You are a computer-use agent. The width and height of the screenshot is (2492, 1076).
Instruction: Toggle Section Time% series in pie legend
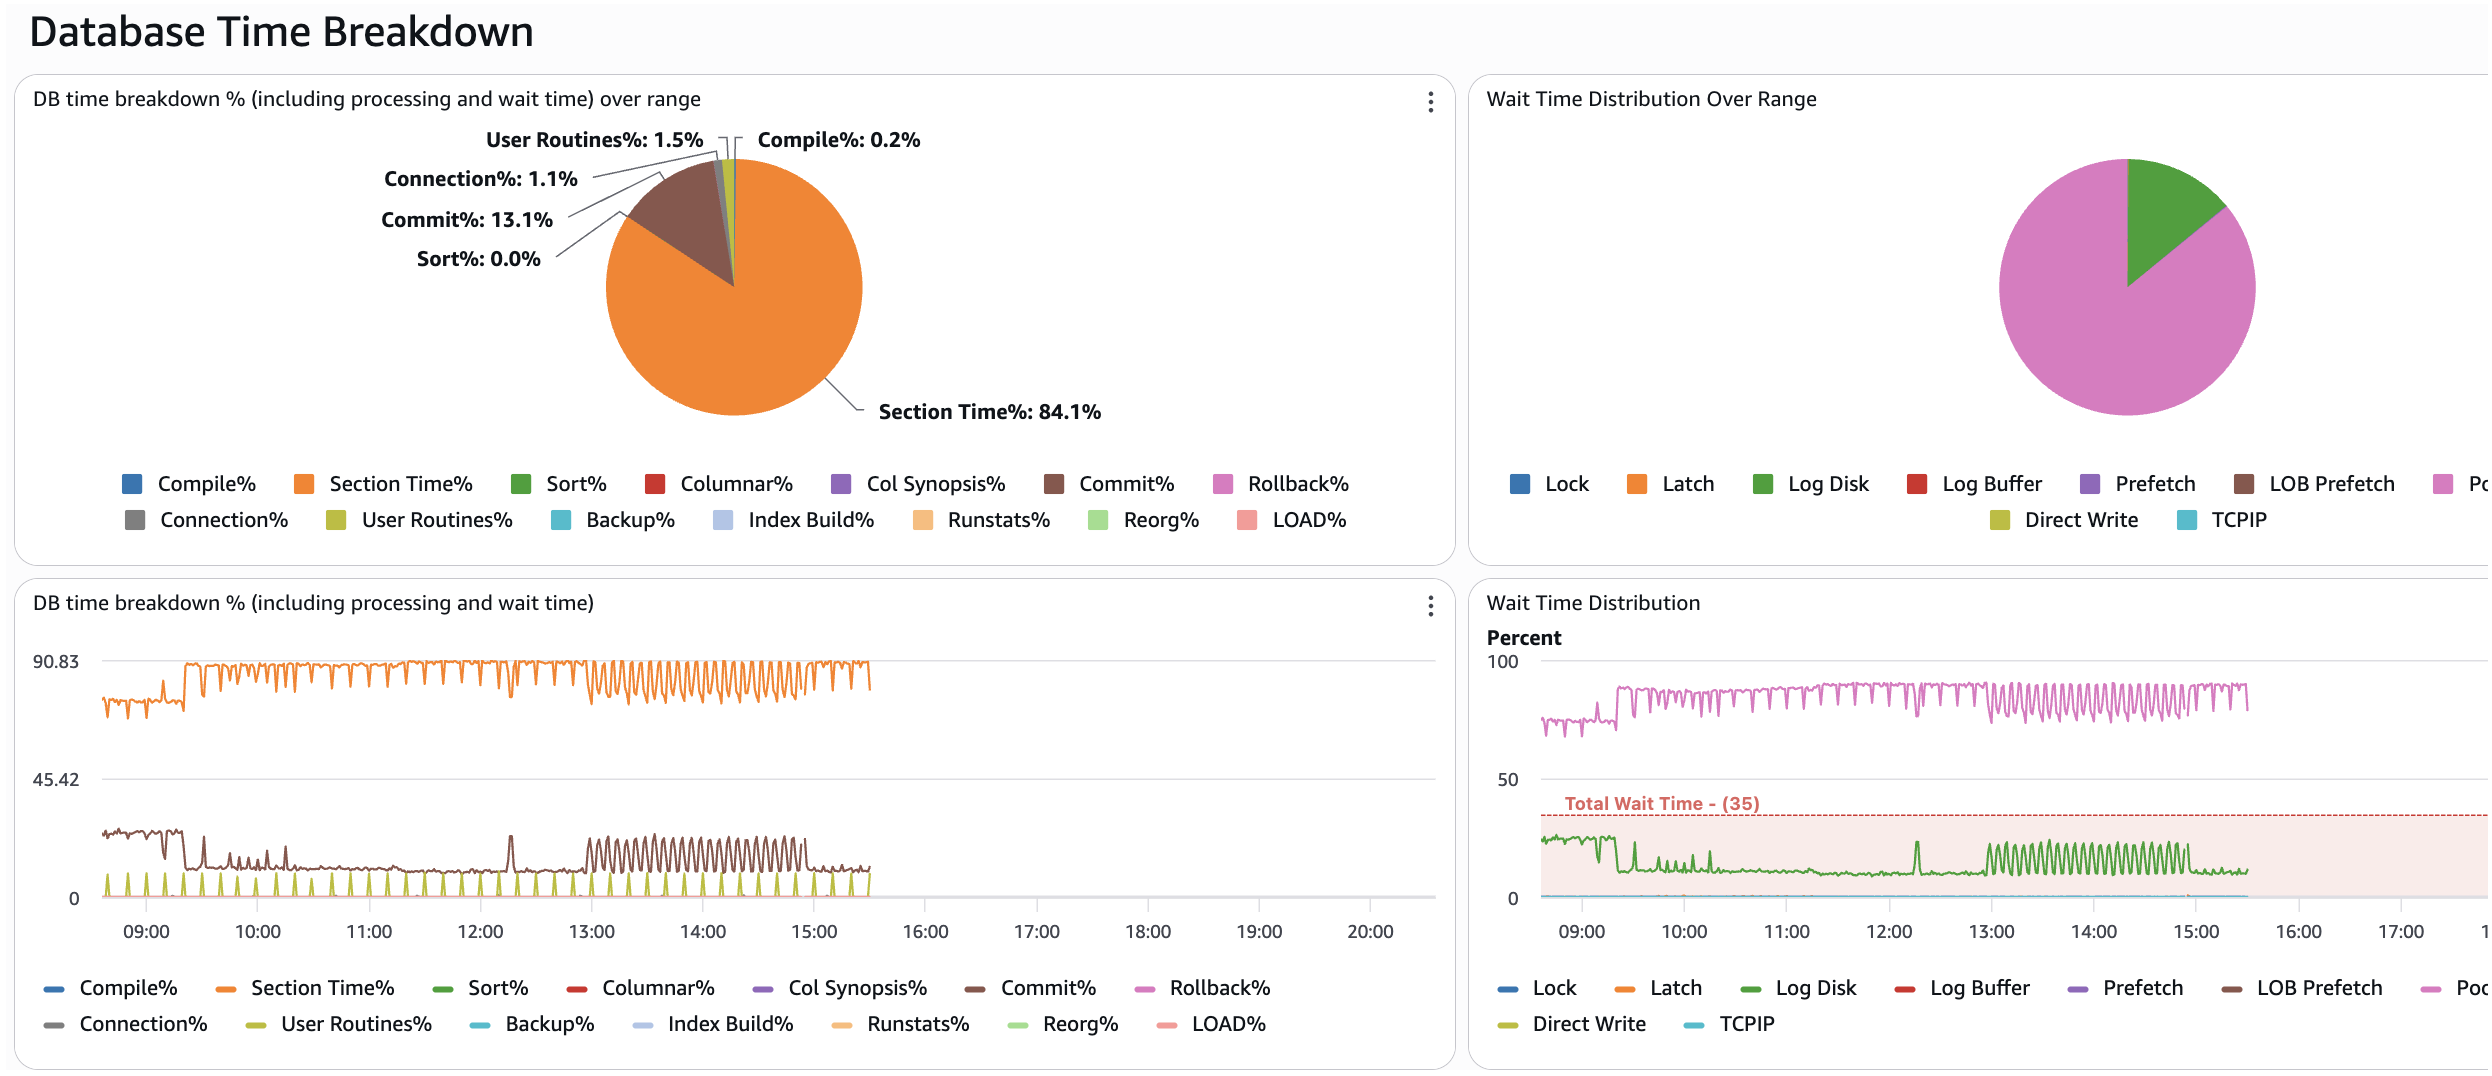point(400,484)
